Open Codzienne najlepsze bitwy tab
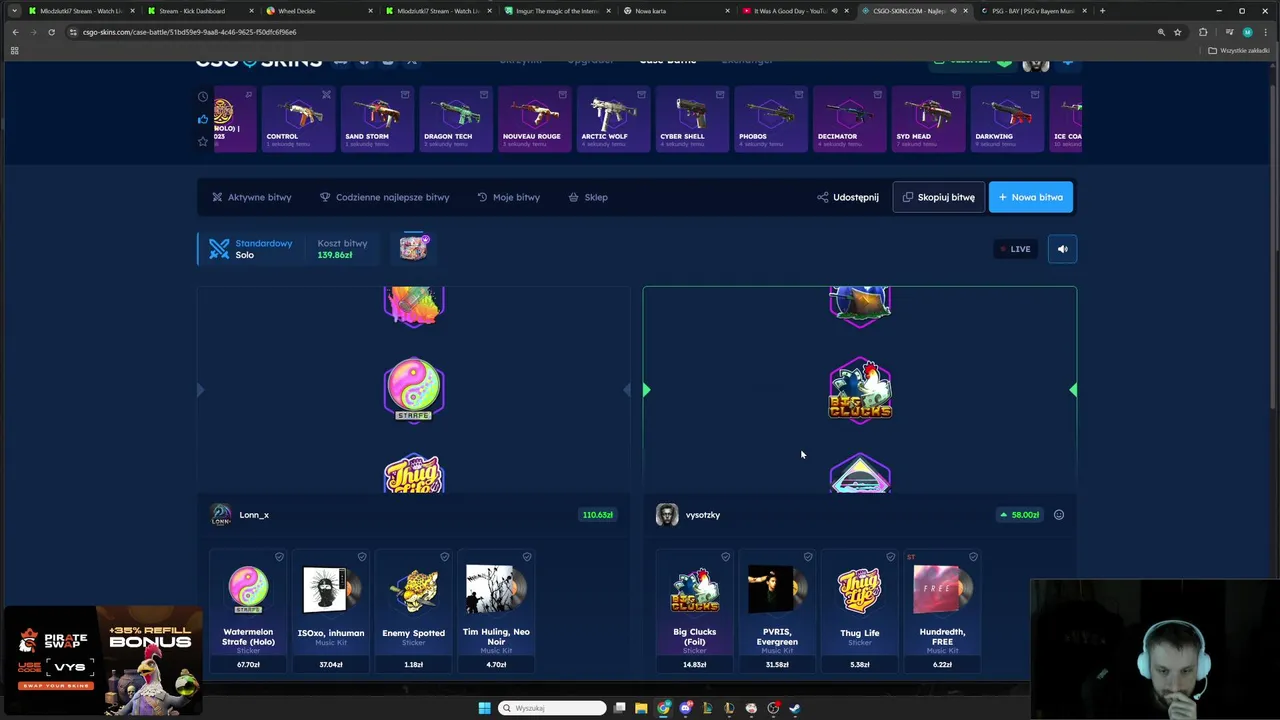1280x720 pixels. pyautogui.click(x=384, y=197)
